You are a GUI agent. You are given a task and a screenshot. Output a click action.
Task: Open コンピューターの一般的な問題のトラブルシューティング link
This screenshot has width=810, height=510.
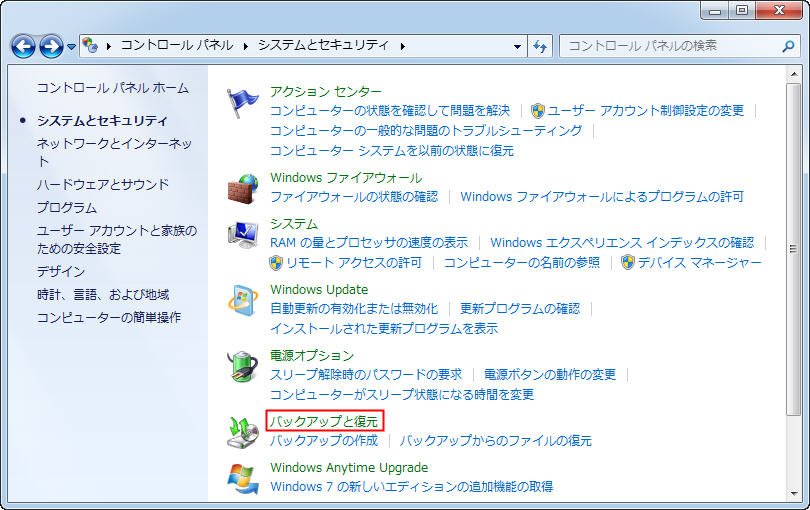pos(426,130)
